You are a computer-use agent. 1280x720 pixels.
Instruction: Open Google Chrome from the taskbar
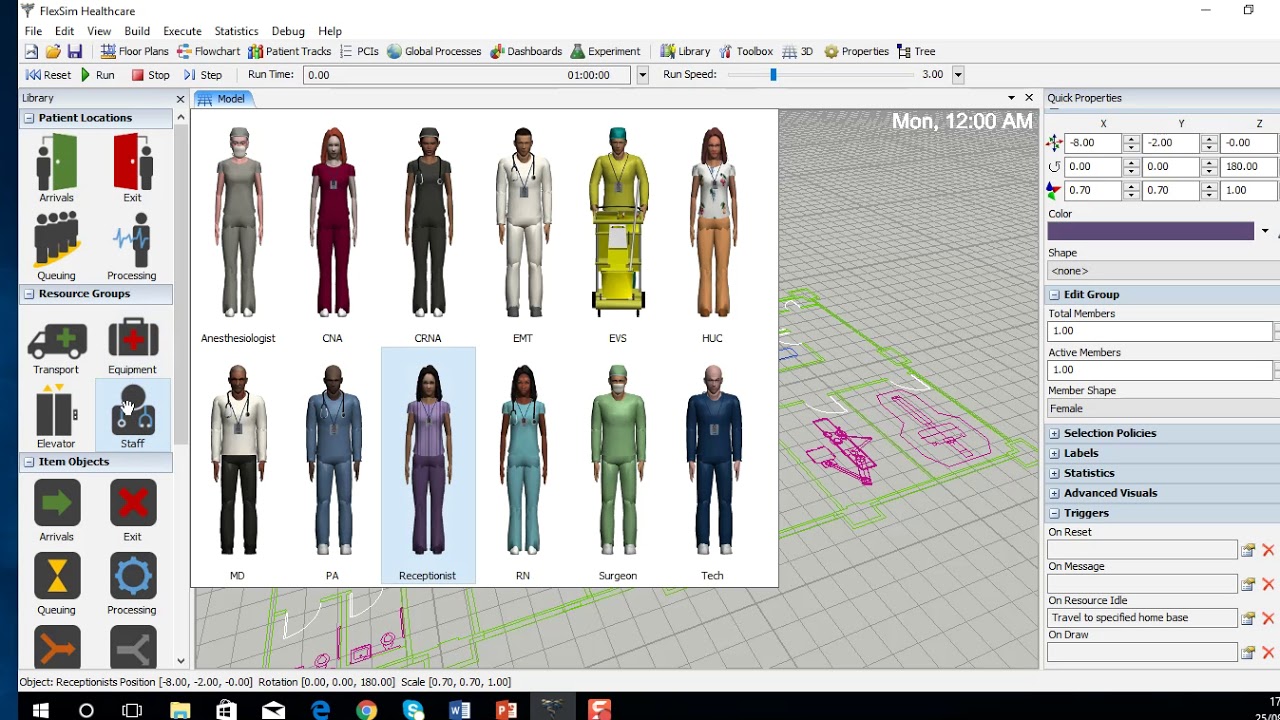[367, 710]
